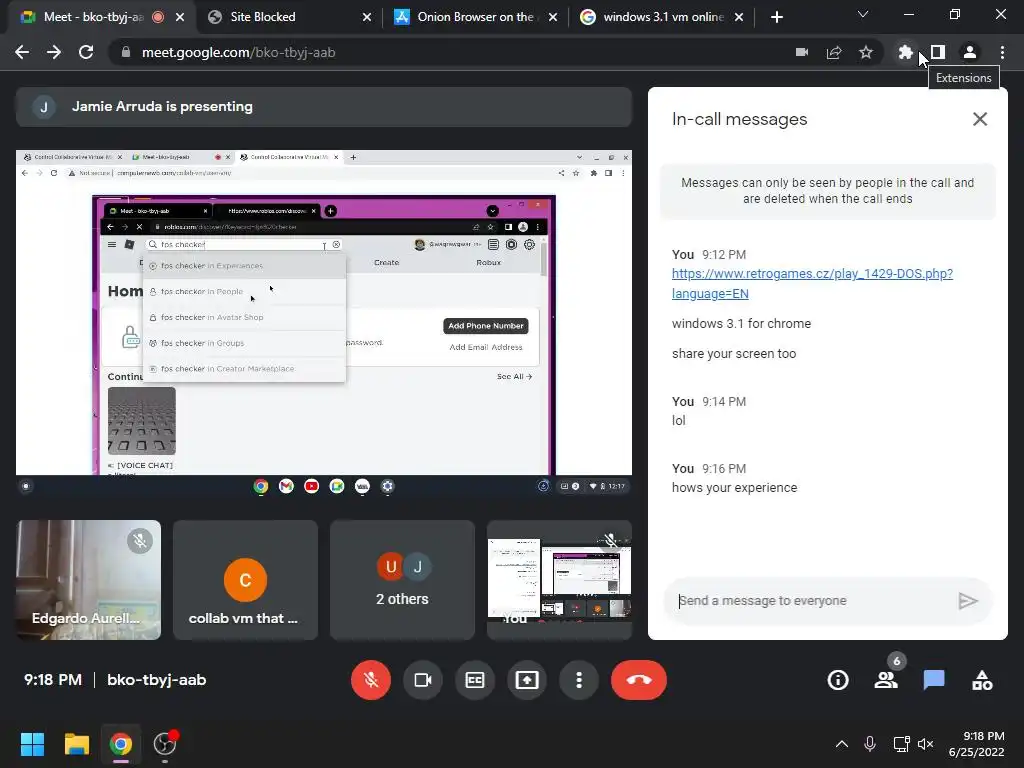This screenshot has width=1024, height=768.
Task: Turn on closed captions
Action: (x=475, y=680)
